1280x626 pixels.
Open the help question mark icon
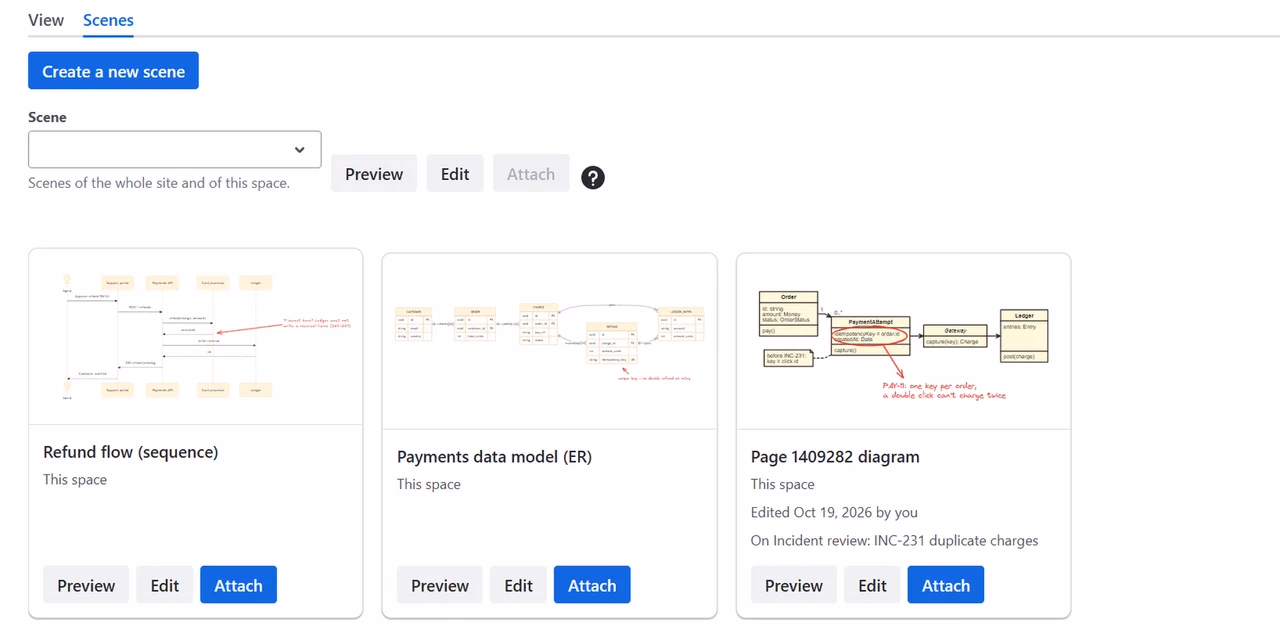pos(593,178)
